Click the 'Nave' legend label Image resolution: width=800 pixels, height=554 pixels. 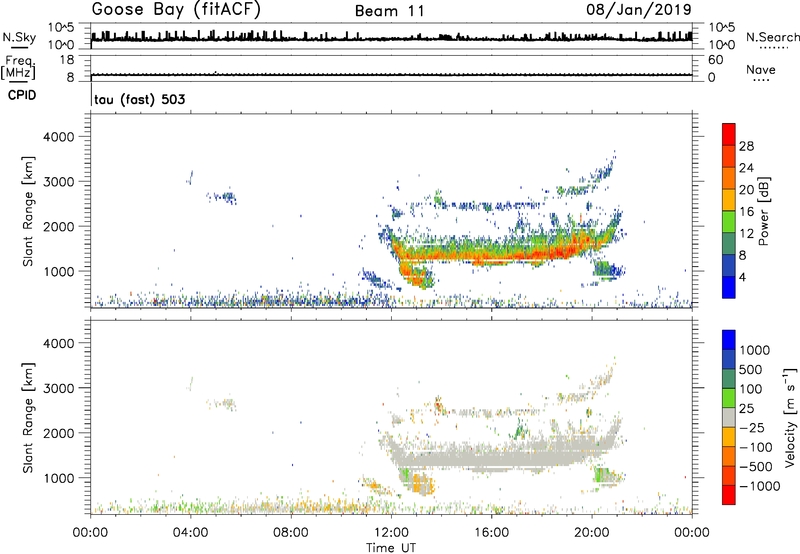coord(761,69)
